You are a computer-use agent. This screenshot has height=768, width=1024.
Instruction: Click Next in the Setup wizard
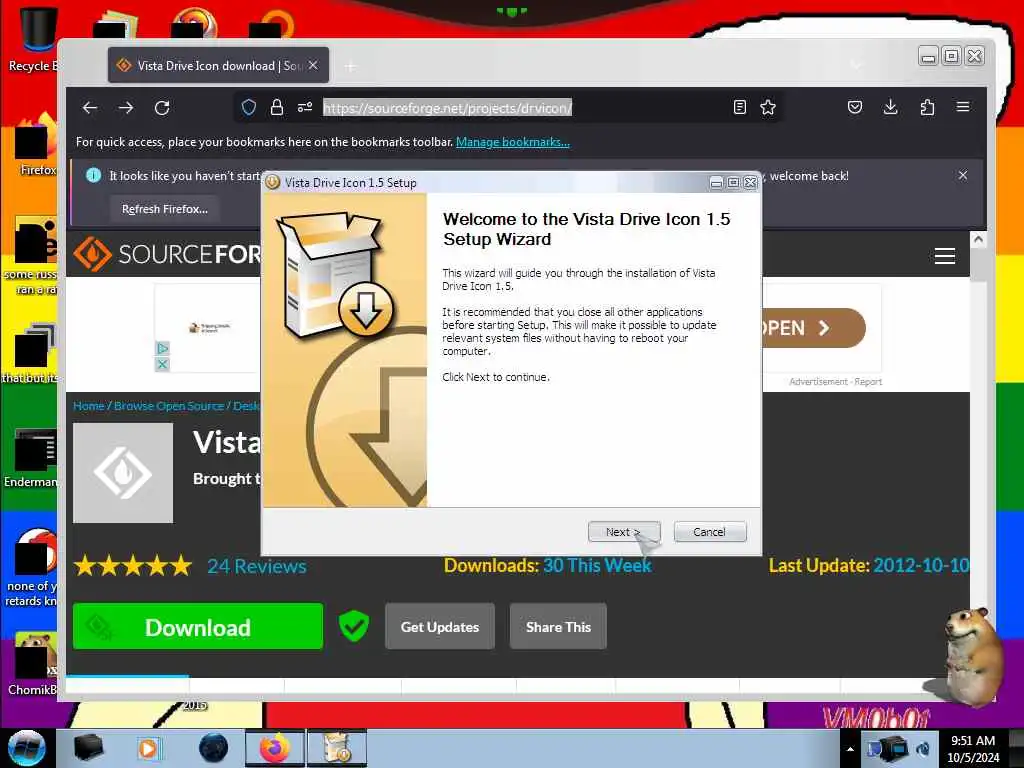pyautogui.click(x=624, y=532)
